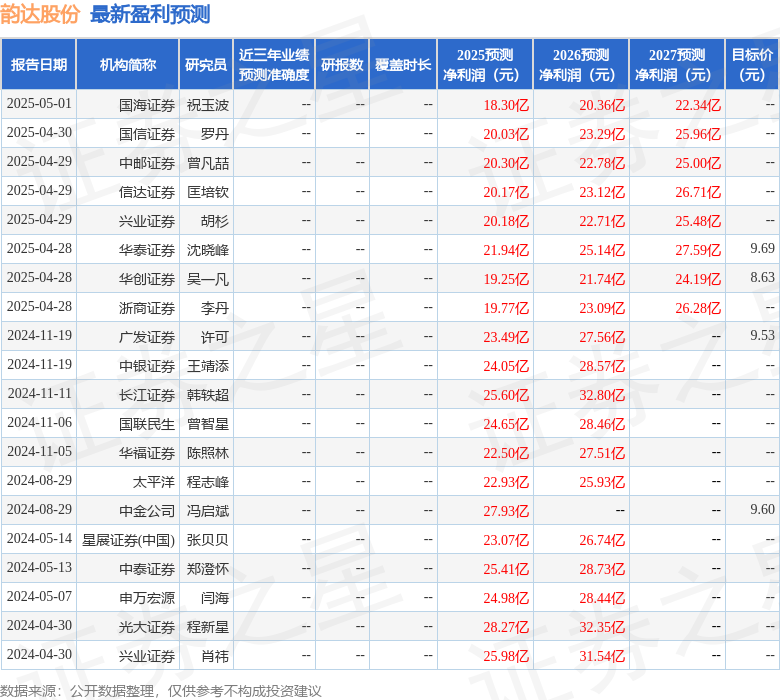The height and width of the screenshot is (700, 780).
Task: Click the 2027预测净利润 column header
Action: (677, 65)
